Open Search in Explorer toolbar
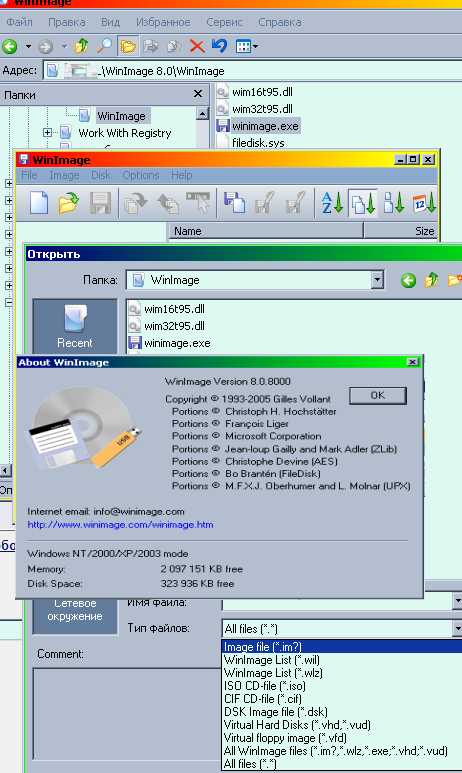462x773 pixels. click(x=104, y=46)
